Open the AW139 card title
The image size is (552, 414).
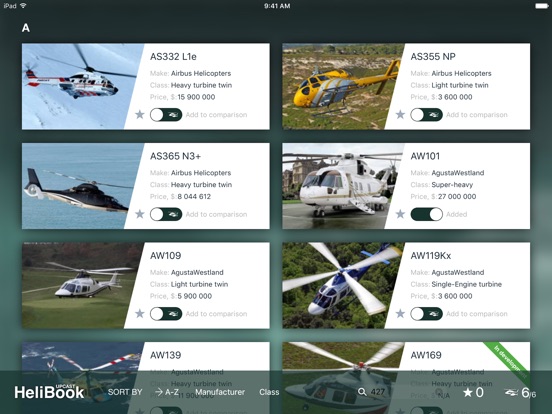[x=165, y=355]
